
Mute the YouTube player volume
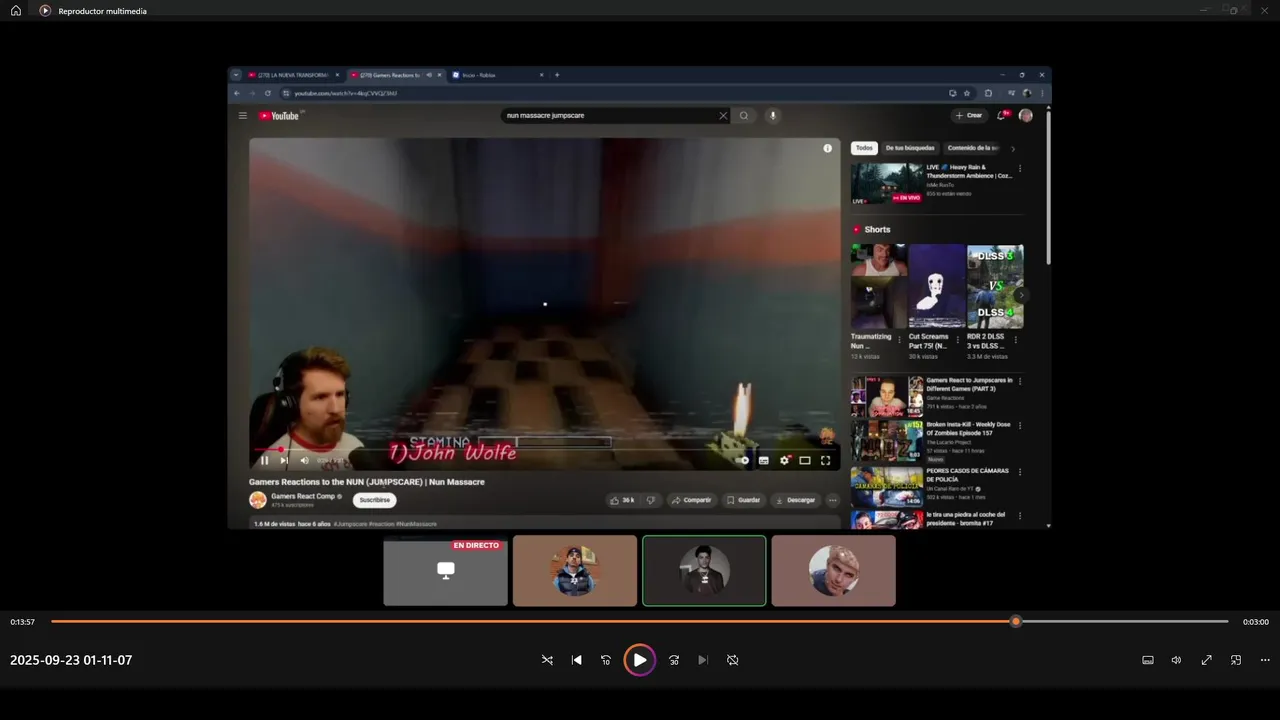pyautogui.click(x=303, y=460)
